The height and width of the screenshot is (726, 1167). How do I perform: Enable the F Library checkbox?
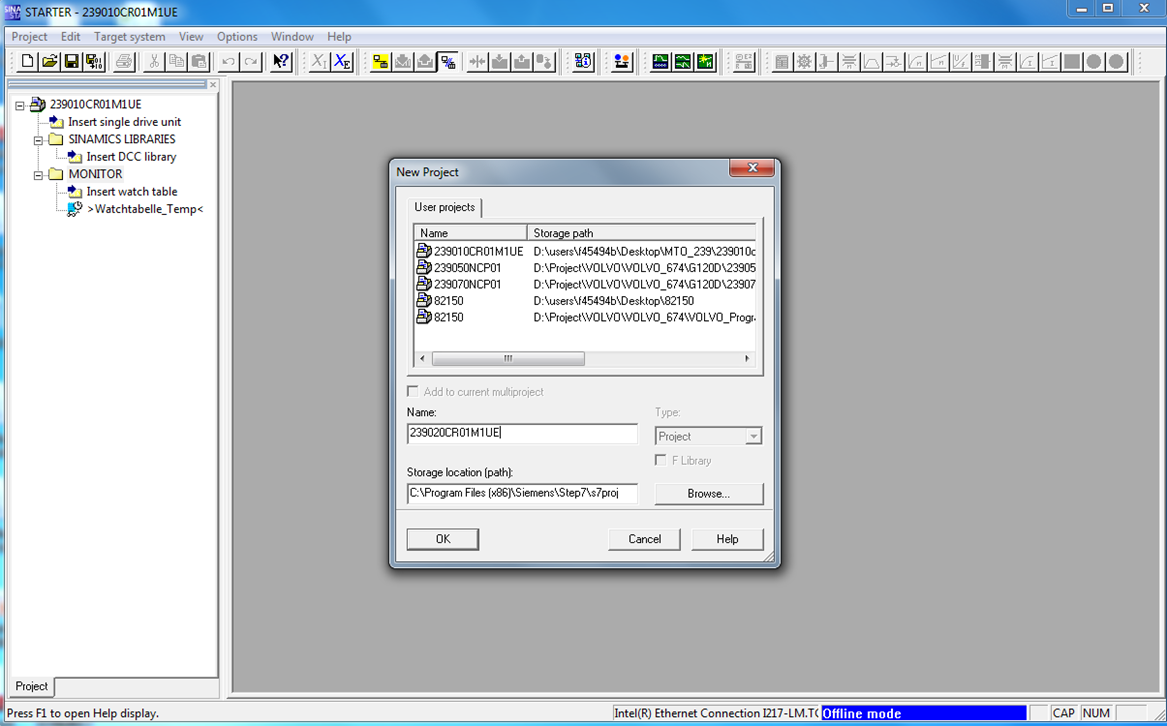pyautogui.click(x=661, y=460)
